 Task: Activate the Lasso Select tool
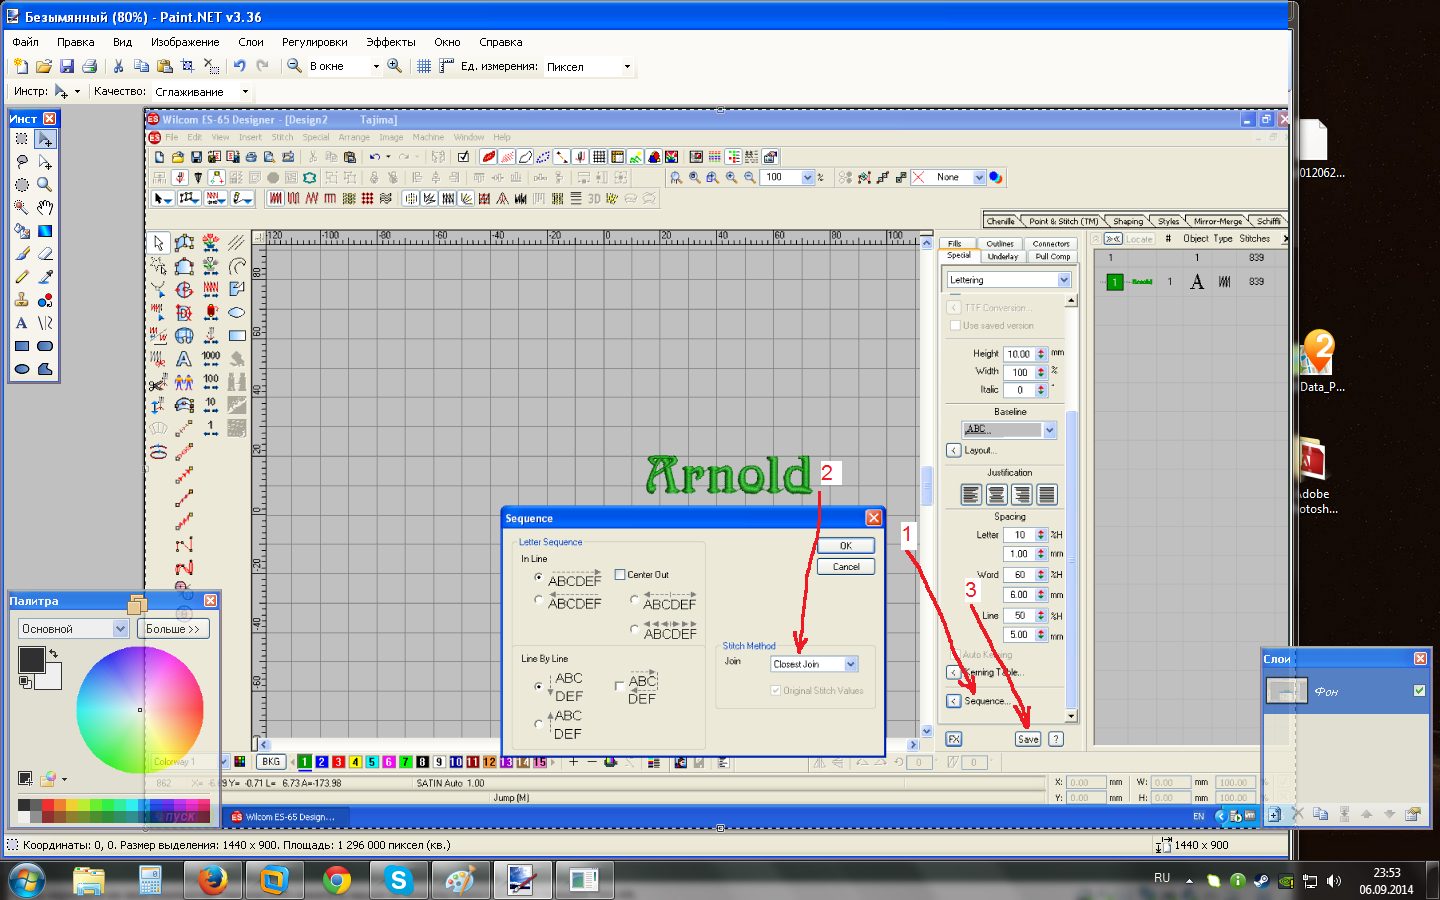click(x=21, y=162)
